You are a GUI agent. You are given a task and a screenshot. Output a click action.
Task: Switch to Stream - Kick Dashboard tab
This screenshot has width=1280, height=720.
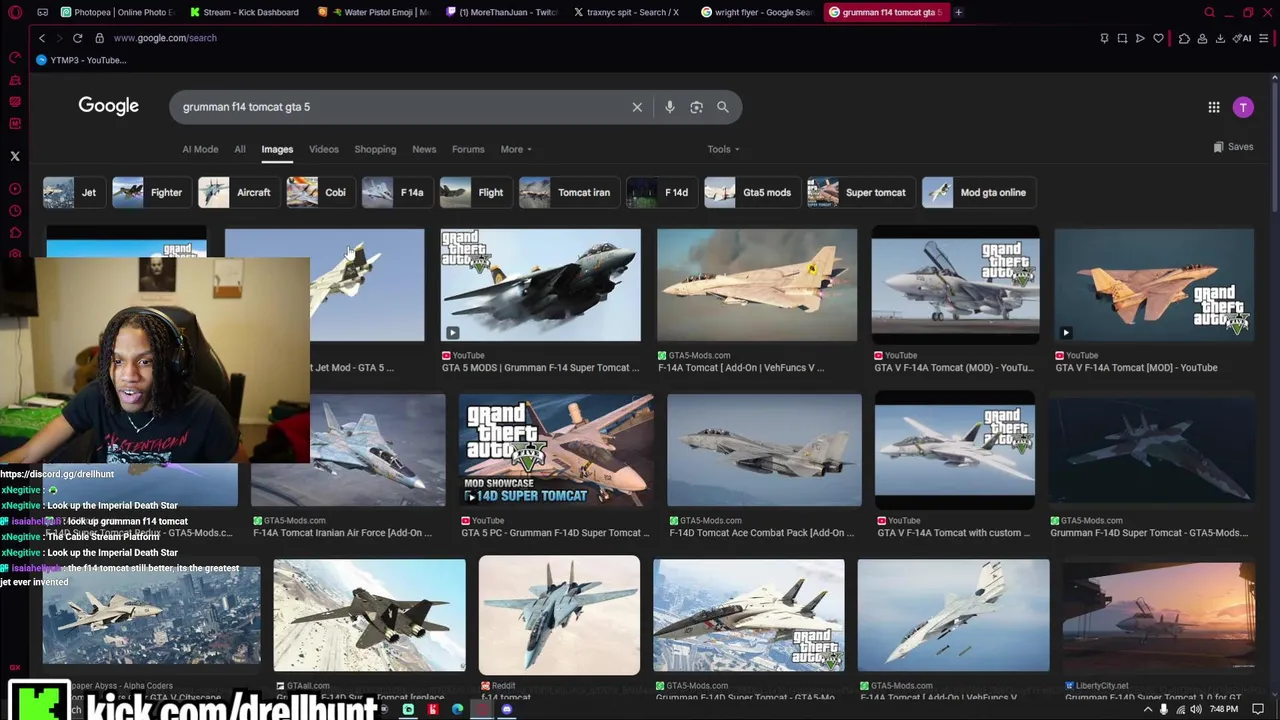243,12
